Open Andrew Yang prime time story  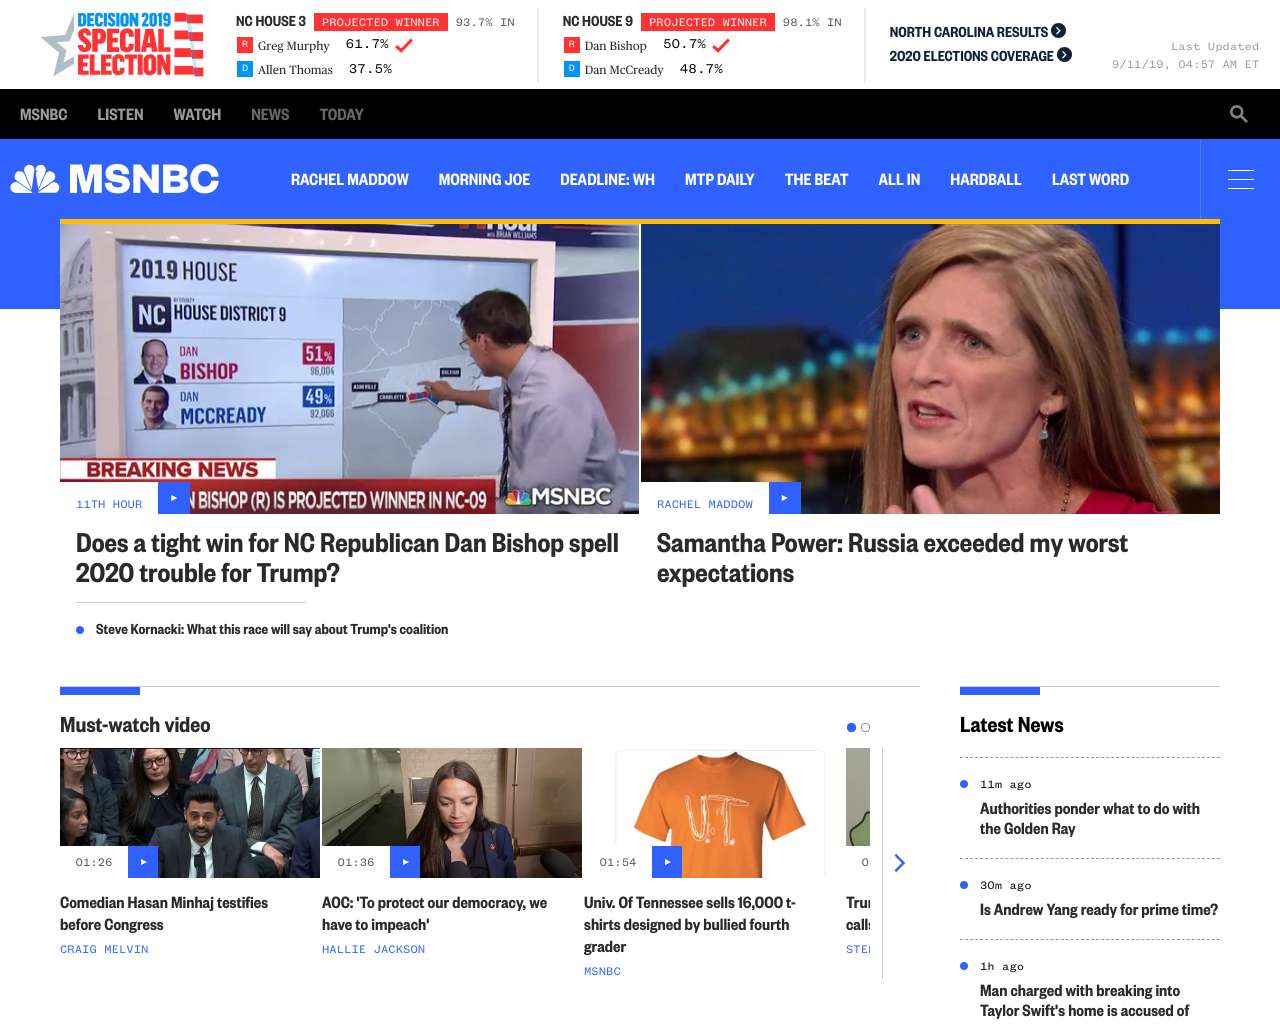(1099, 909)
